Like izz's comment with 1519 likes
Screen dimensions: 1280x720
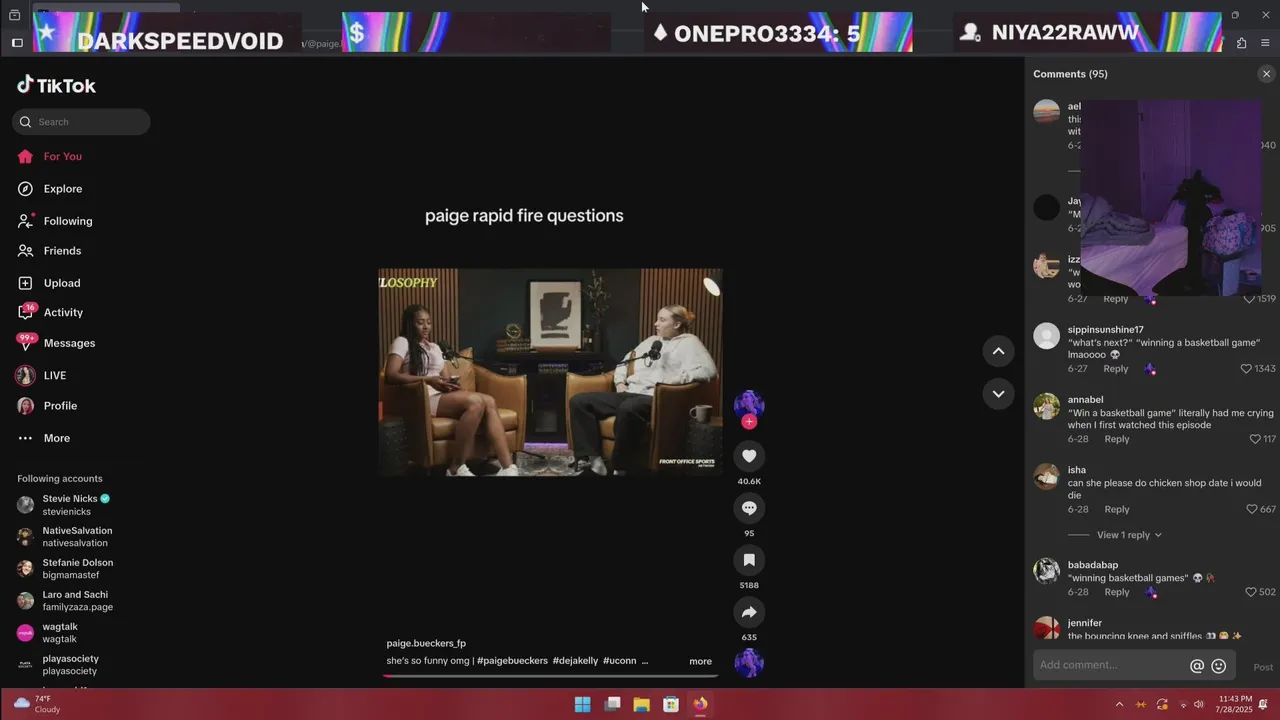(x=1249, y=299)
